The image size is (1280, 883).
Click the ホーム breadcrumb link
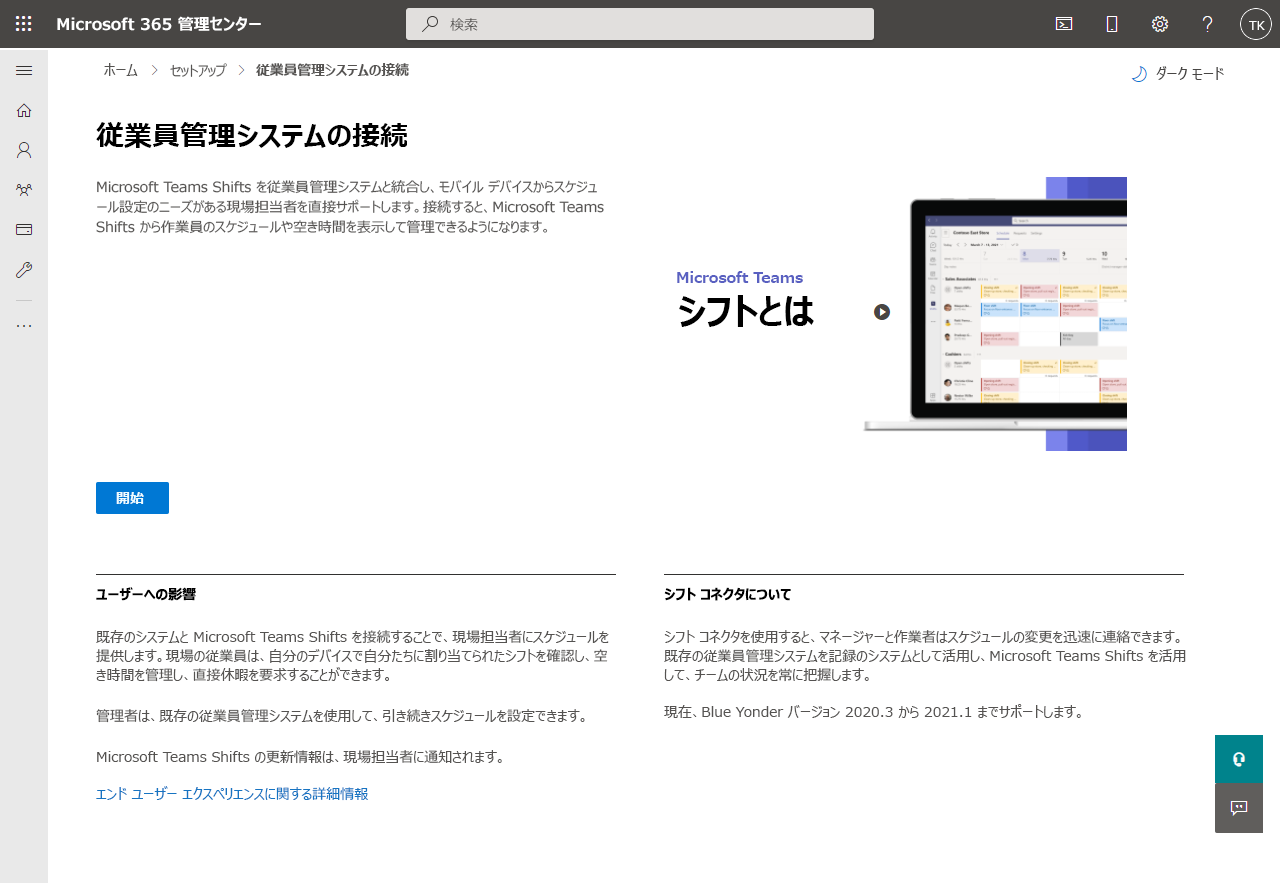click(121, 70)
